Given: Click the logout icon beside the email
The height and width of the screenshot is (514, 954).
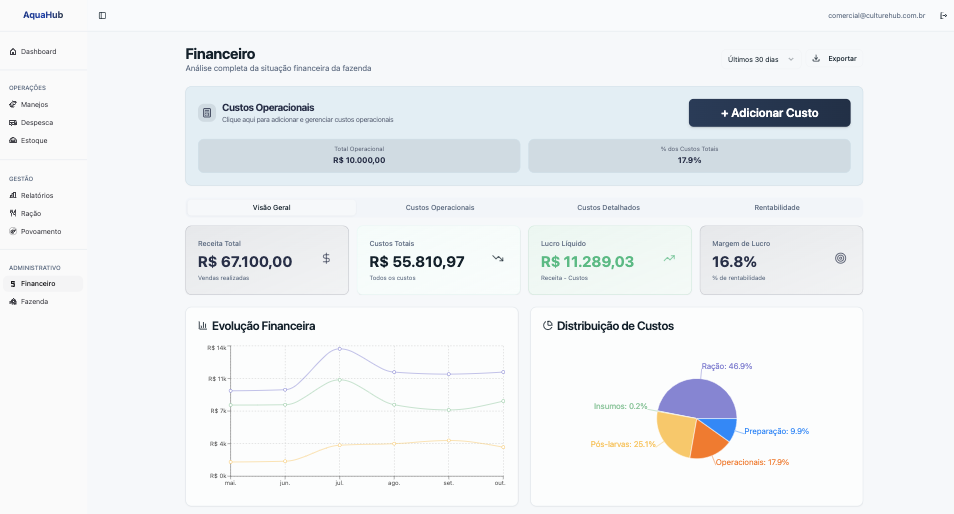Looking at the screenshot, I should point(943,15).
